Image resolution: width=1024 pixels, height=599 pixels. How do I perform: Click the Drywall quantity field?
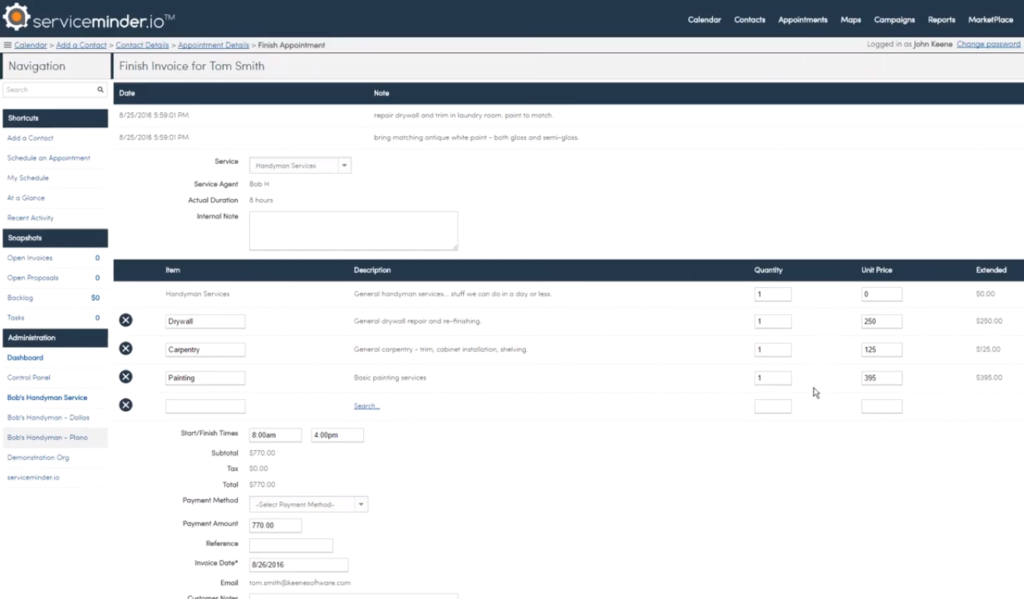pos(773,321)
